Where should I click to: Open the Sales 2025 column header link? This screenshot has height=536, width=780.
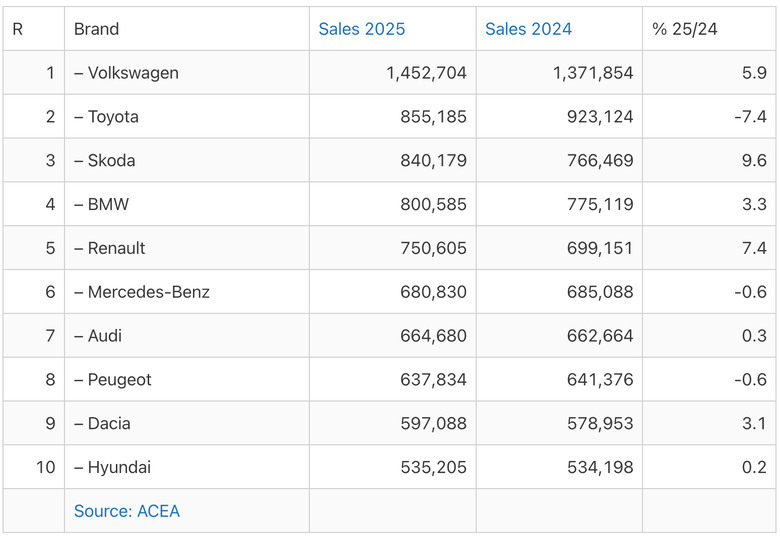362,29
